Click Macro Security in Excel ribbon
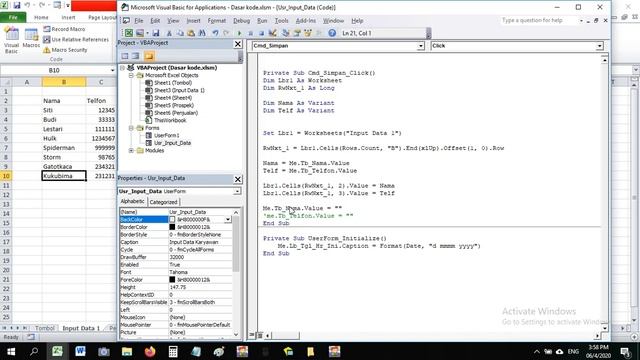This screenshot has height=360, width=640. point(65,50)
